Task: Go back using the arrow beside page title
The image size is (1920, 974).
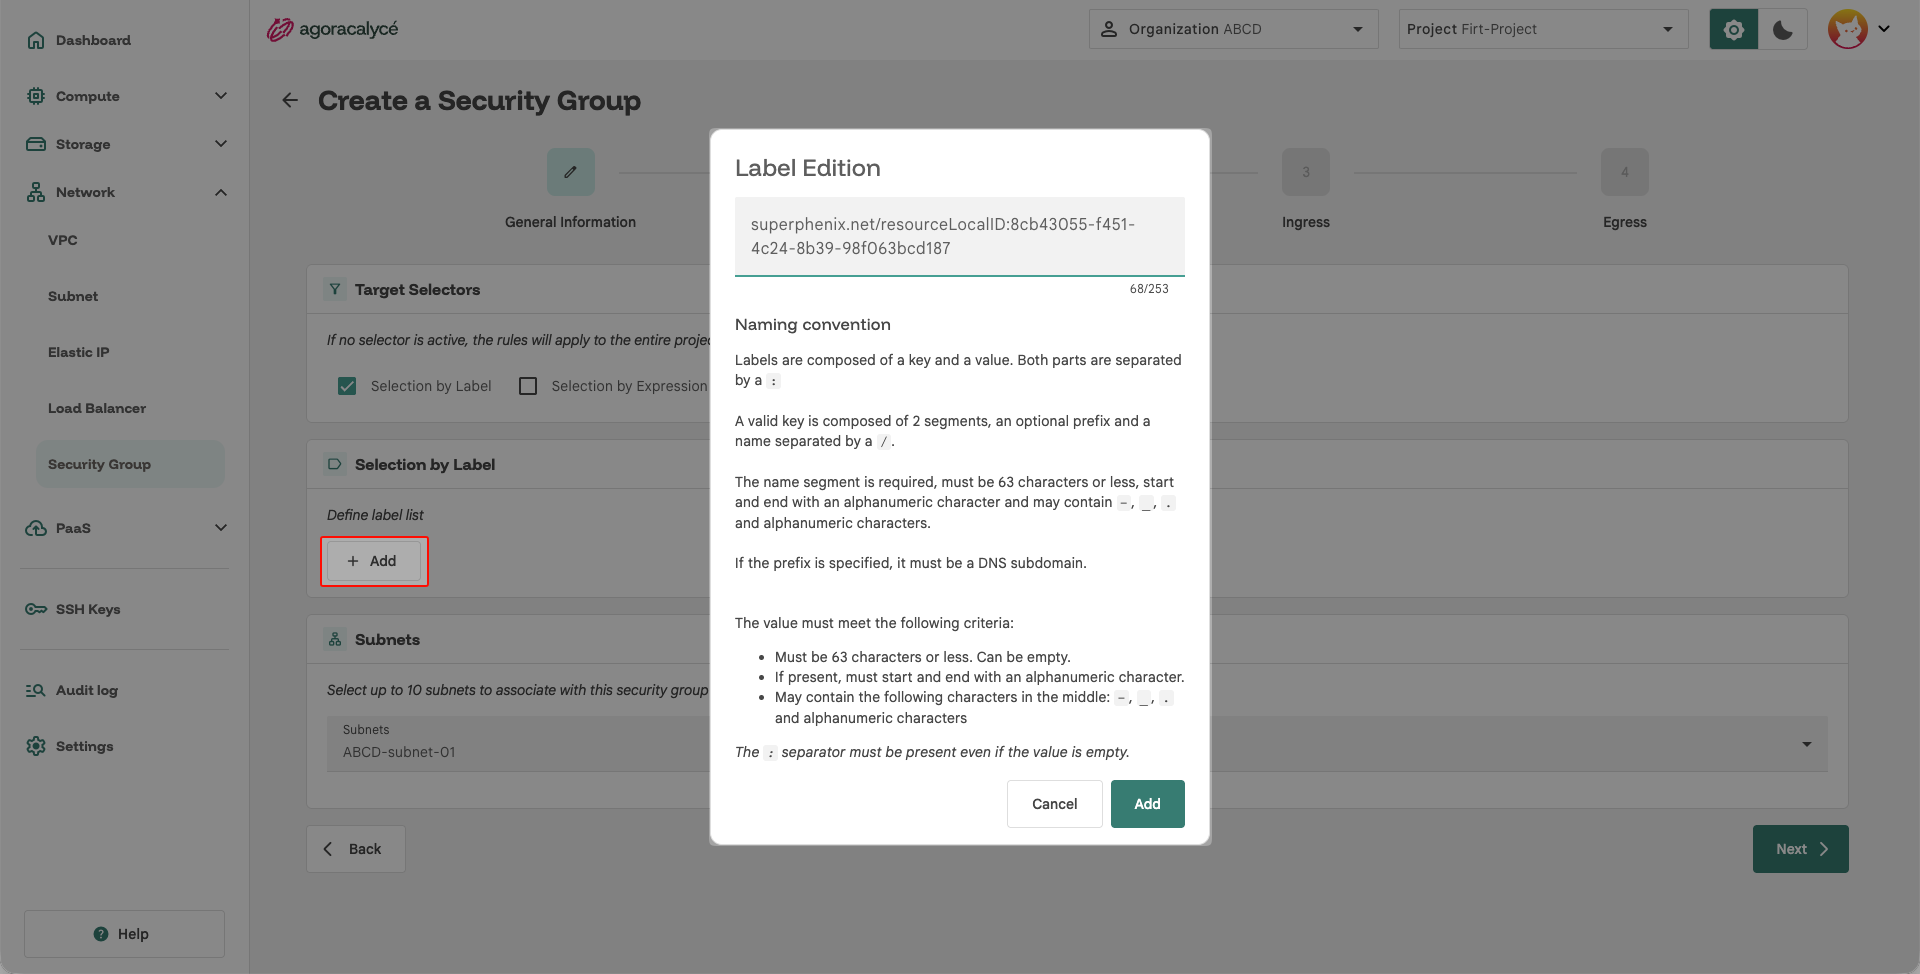Action: tap(290, 100)
